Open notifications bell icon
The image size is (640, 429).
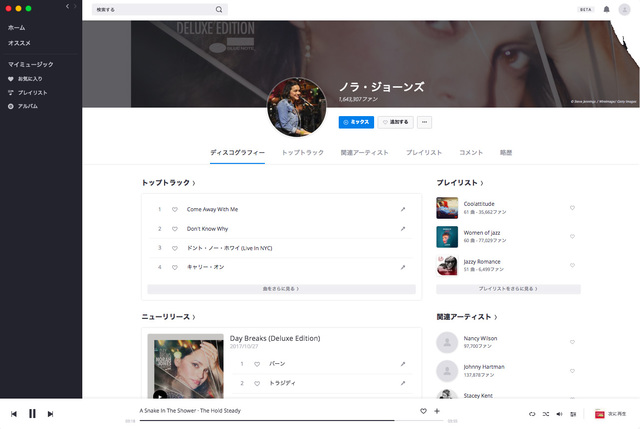607,9
